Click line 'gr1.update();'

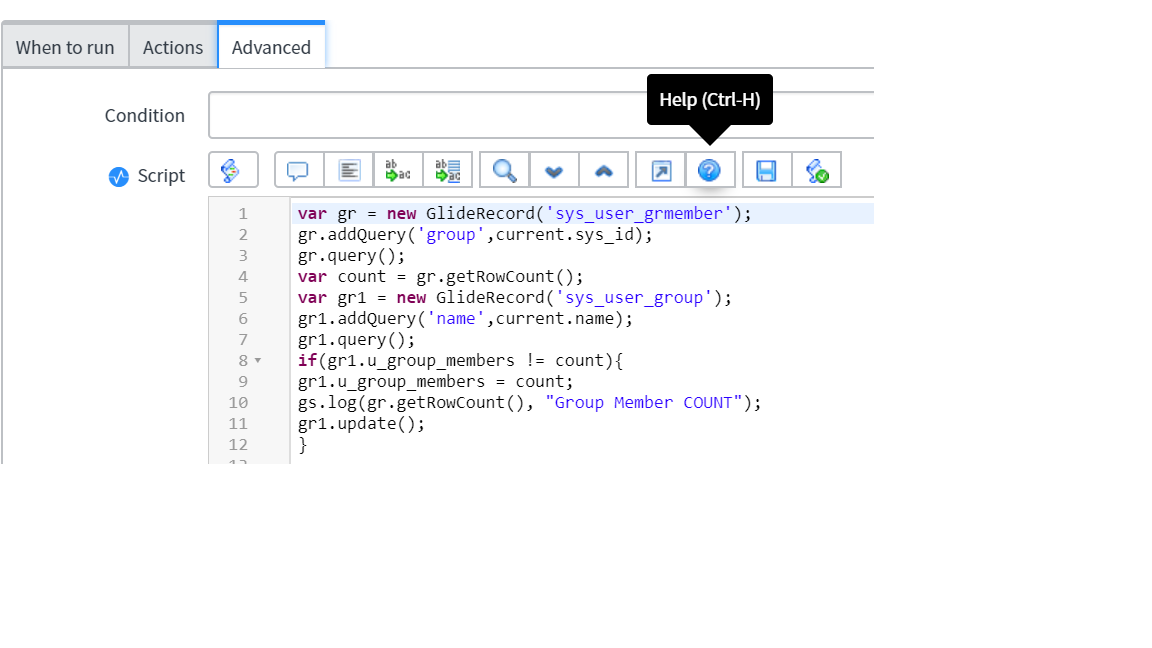361,424
